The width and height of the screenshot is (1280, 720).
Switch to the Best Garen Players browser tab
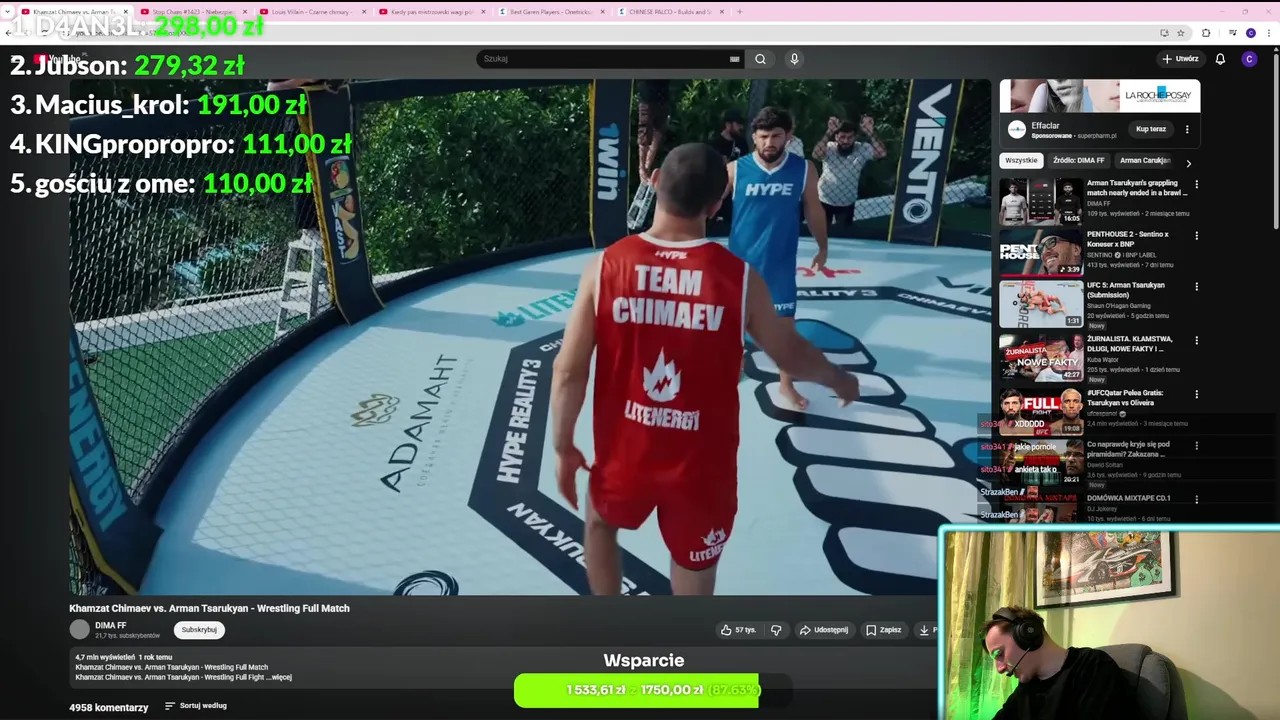(x=550, y=12)
